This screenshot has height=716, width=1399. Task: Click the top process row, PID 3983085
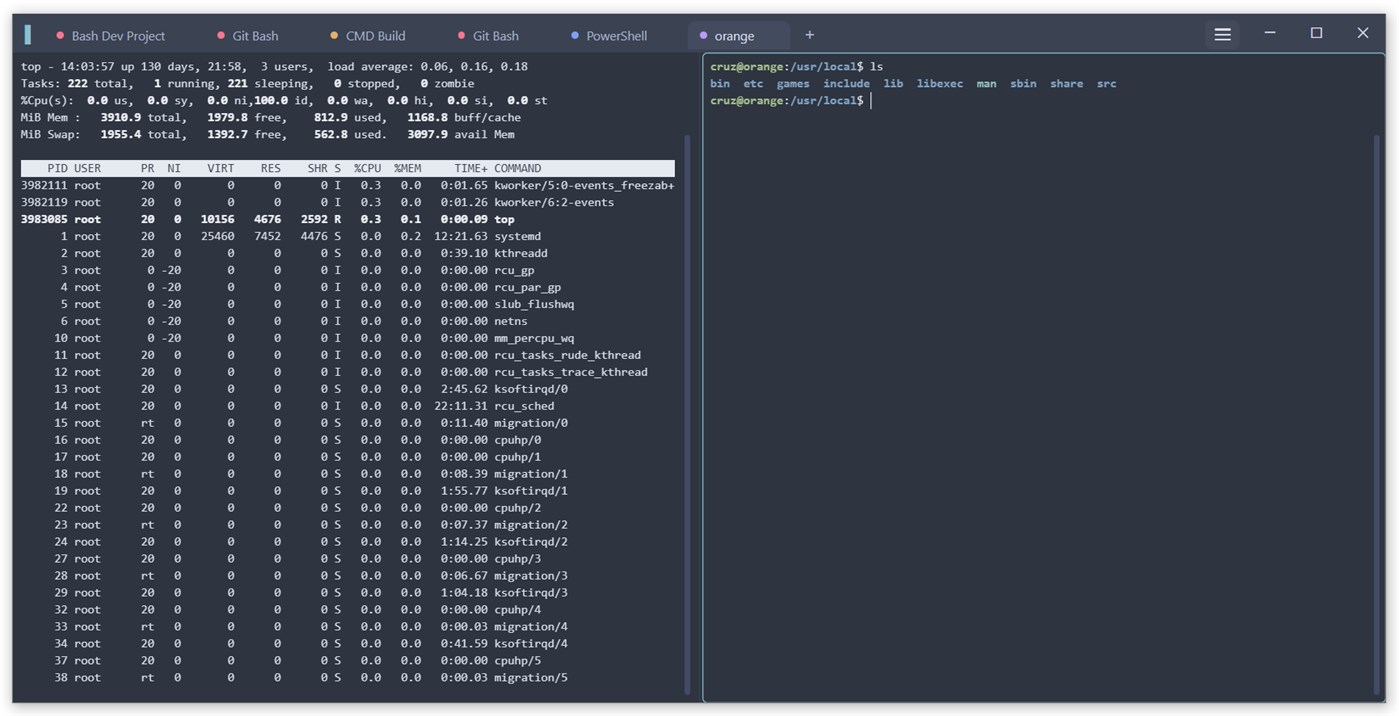pos(347,220)
